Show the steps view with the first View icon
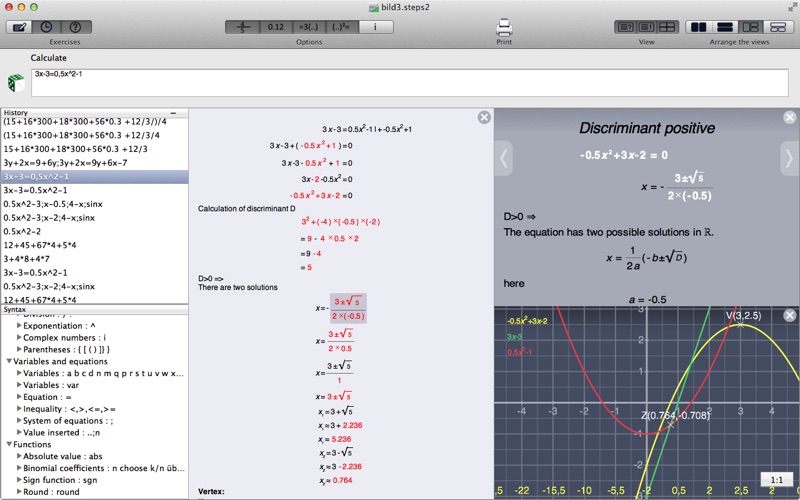The height and width of the screenshot is (500, 800). click(625, 27)
